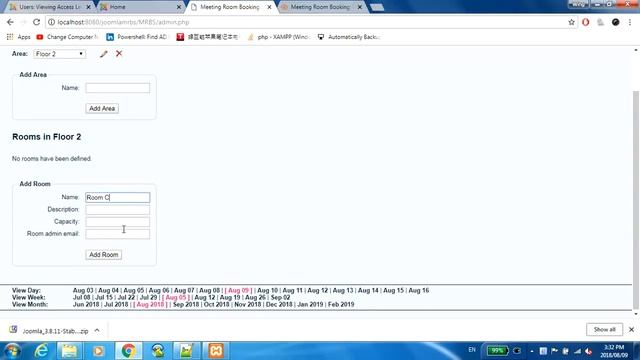Viewport: 640px width, 360px height.
Task: Open the Powershell Find AD bookmark
Action: [x=137, y=37]
